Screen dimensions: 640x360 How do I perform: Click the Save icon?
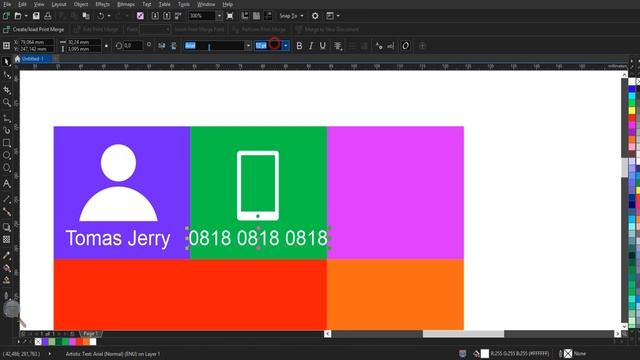36,16
